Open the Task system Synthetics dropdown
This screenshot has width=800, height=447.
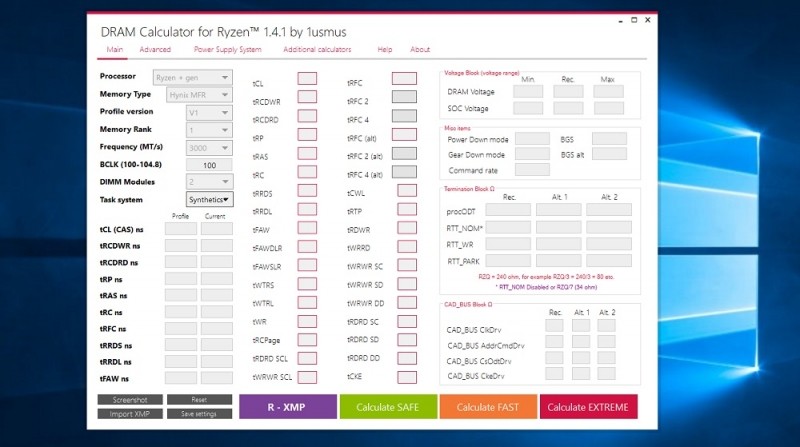(x=209, y=200)
